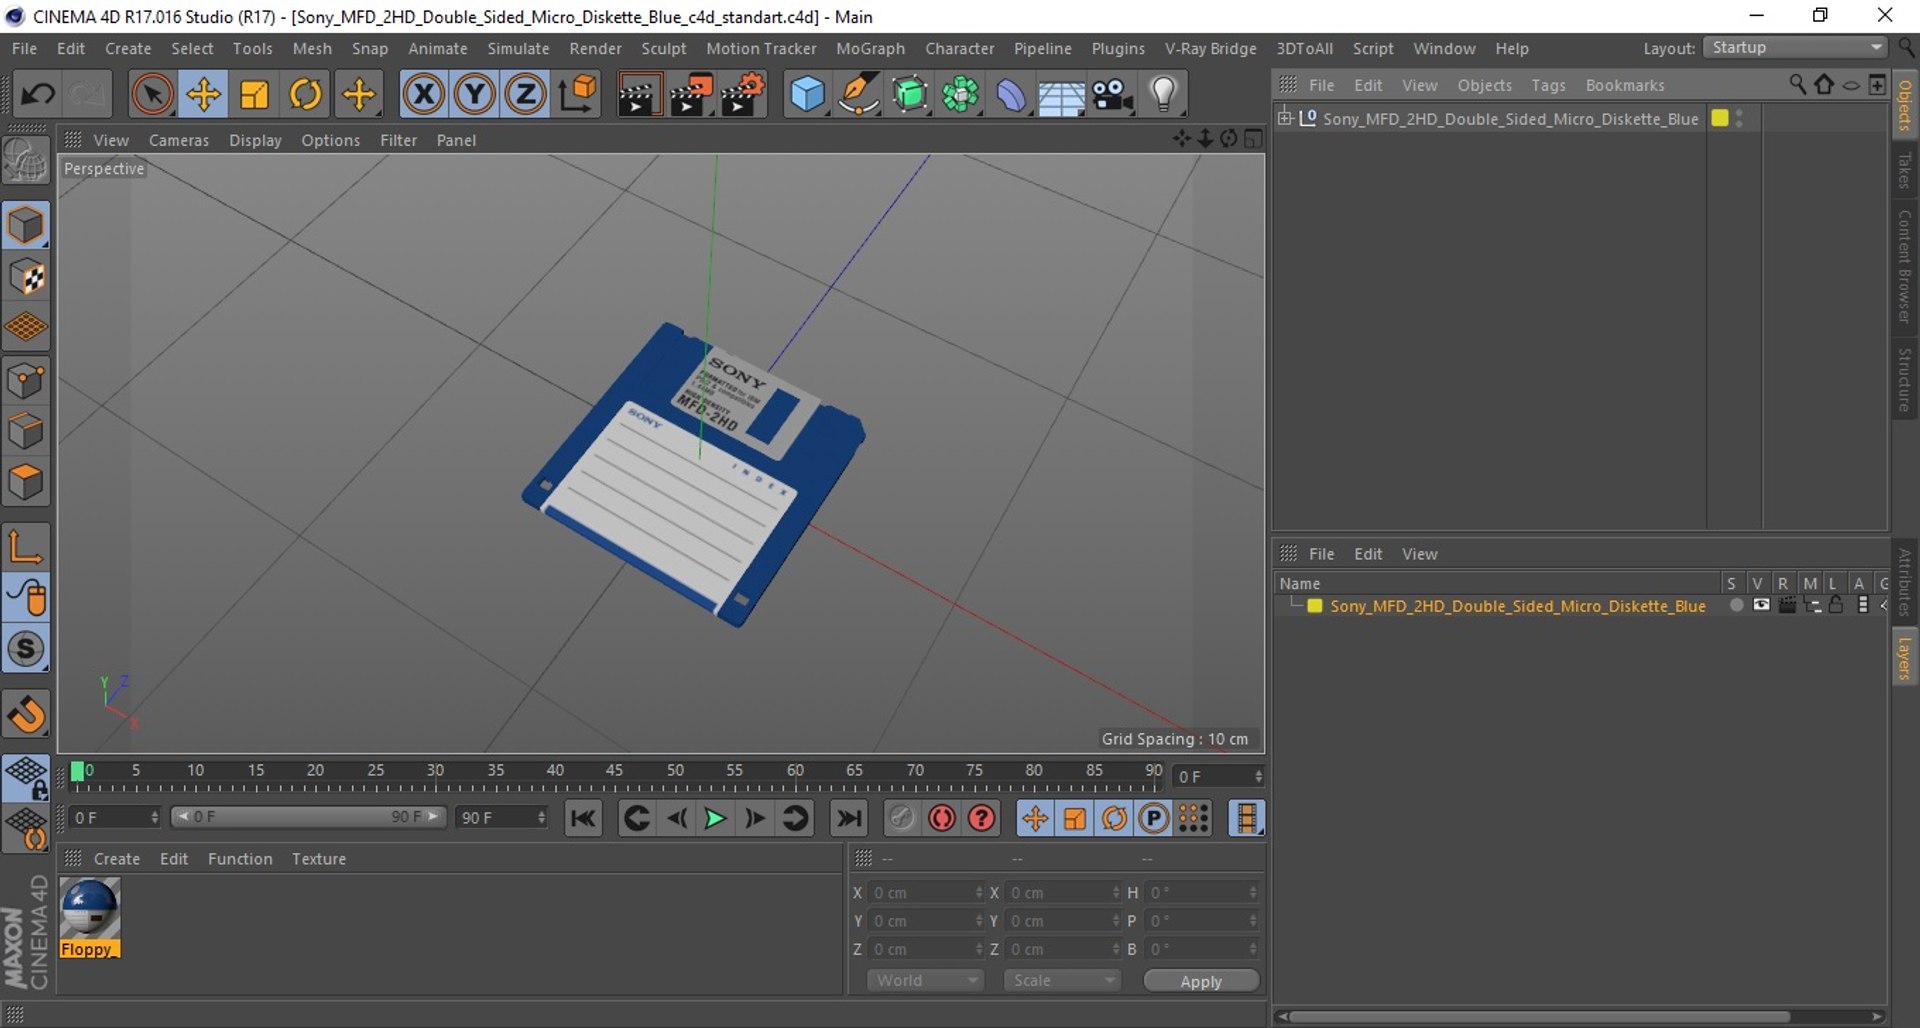Toggle X axis lock
Screen dimensions: 1920x1028
point(423,95)
